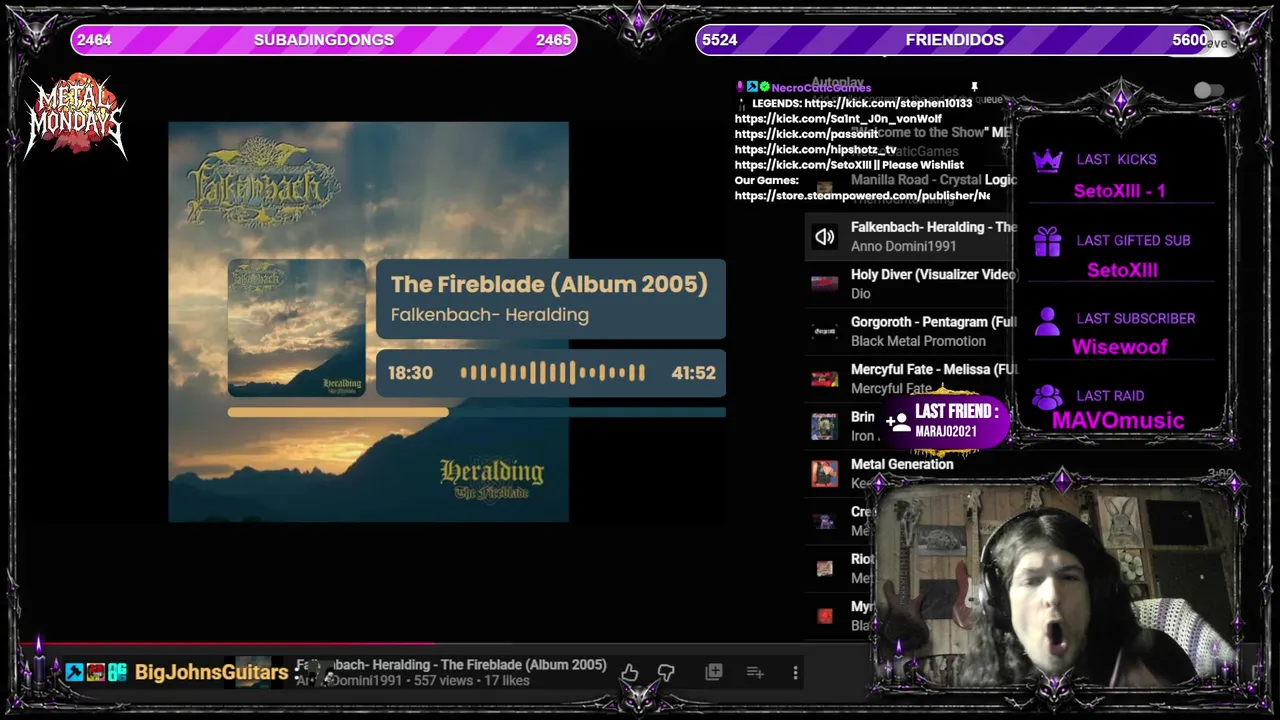
Task: Open the Gorgoroth Pentagram queue thumbnail
Action: coord(824,331)
